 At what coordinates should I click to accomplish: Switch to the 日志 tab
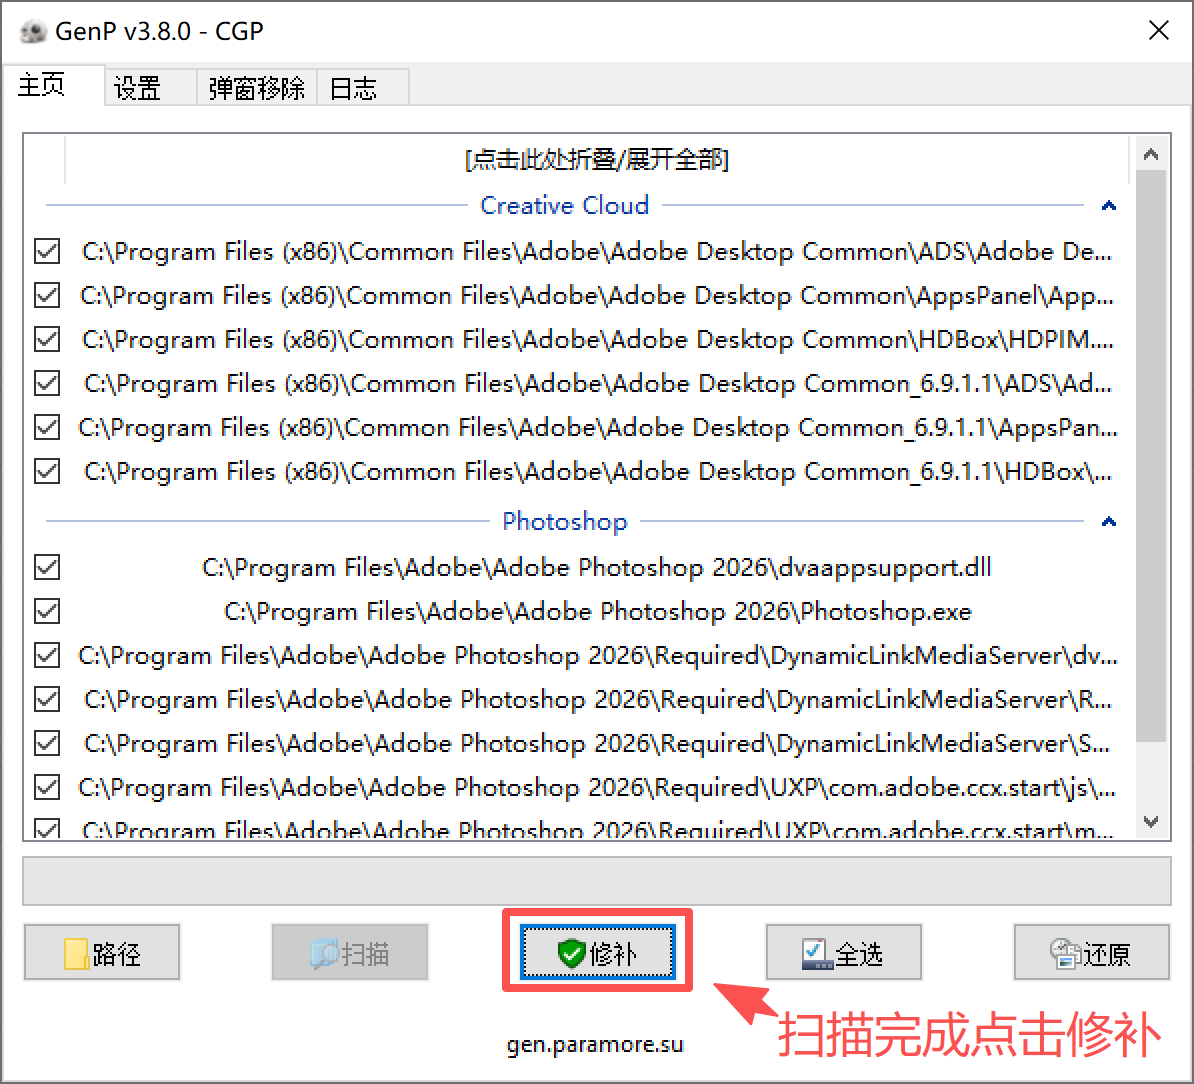[362, 88]
